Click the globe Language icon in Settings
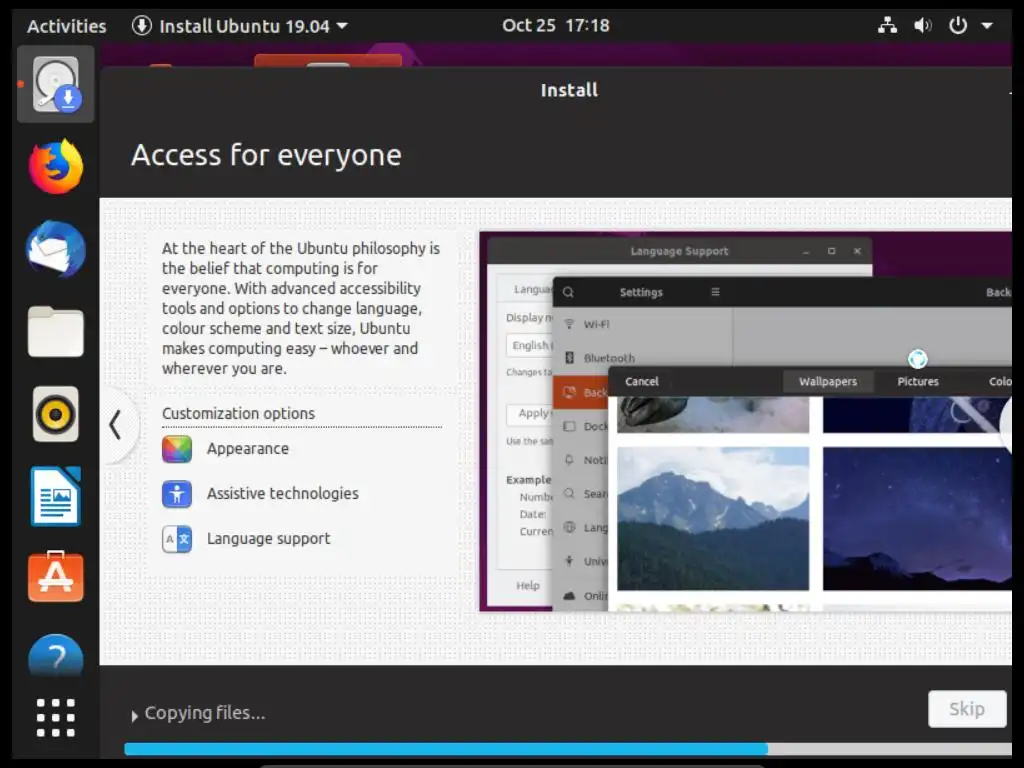This screenshot has height=768, width=1024. tap(569, 528)
